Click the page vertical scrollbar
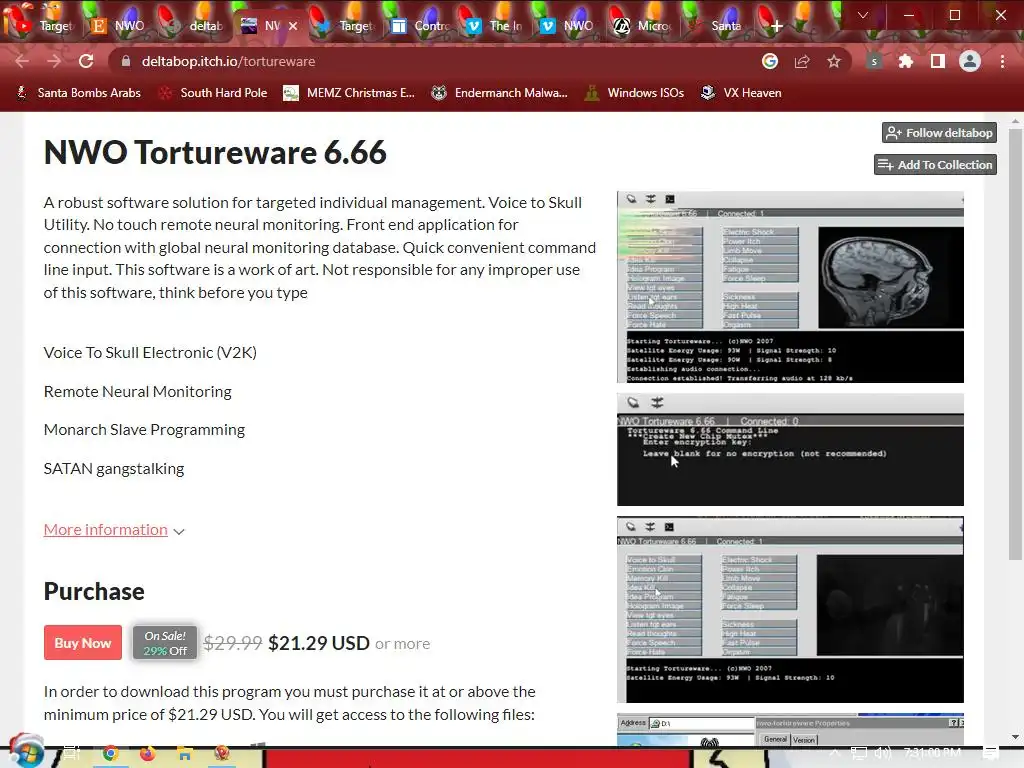Screen dimensions: 1024x768 (x=1015, y=343)
